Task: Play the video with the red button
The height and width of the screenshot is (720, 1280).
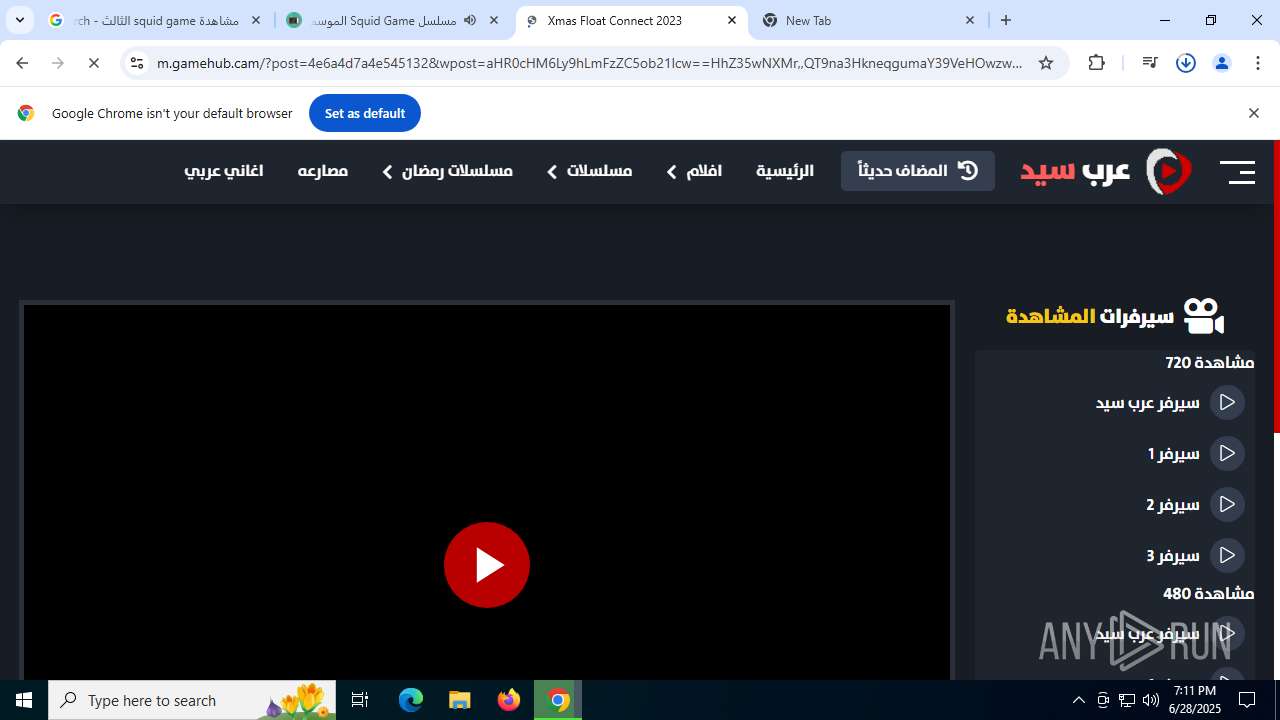Action: click(x=487, y=565)
